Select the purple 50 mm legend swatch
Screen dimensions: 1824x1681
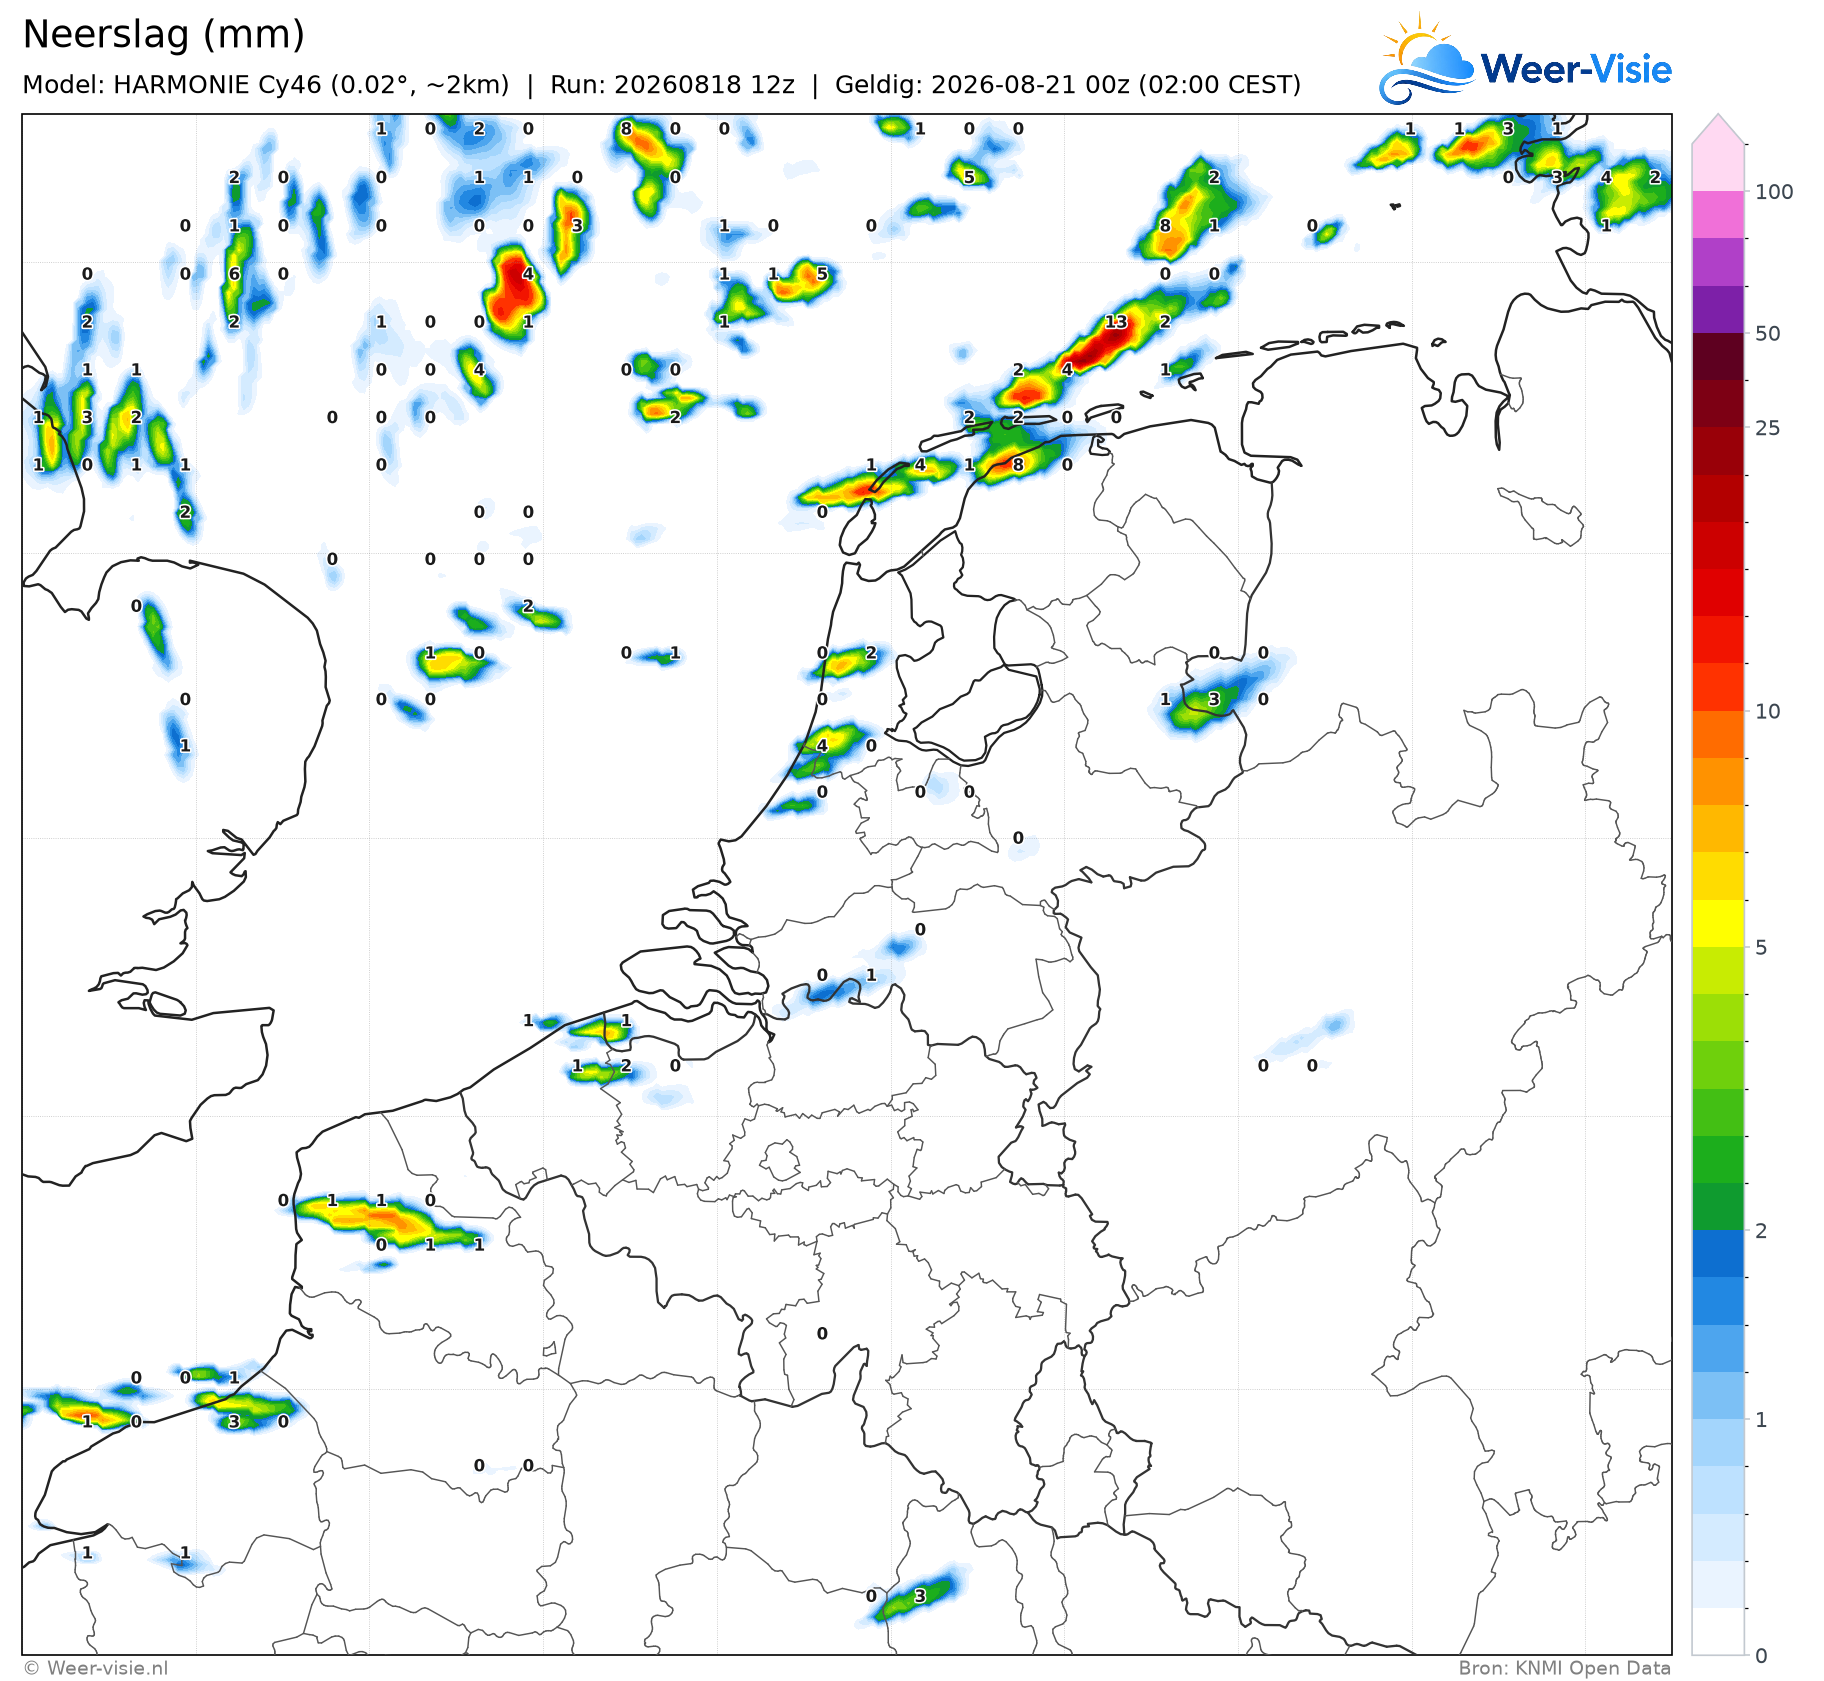click(x=1718, y=309)
